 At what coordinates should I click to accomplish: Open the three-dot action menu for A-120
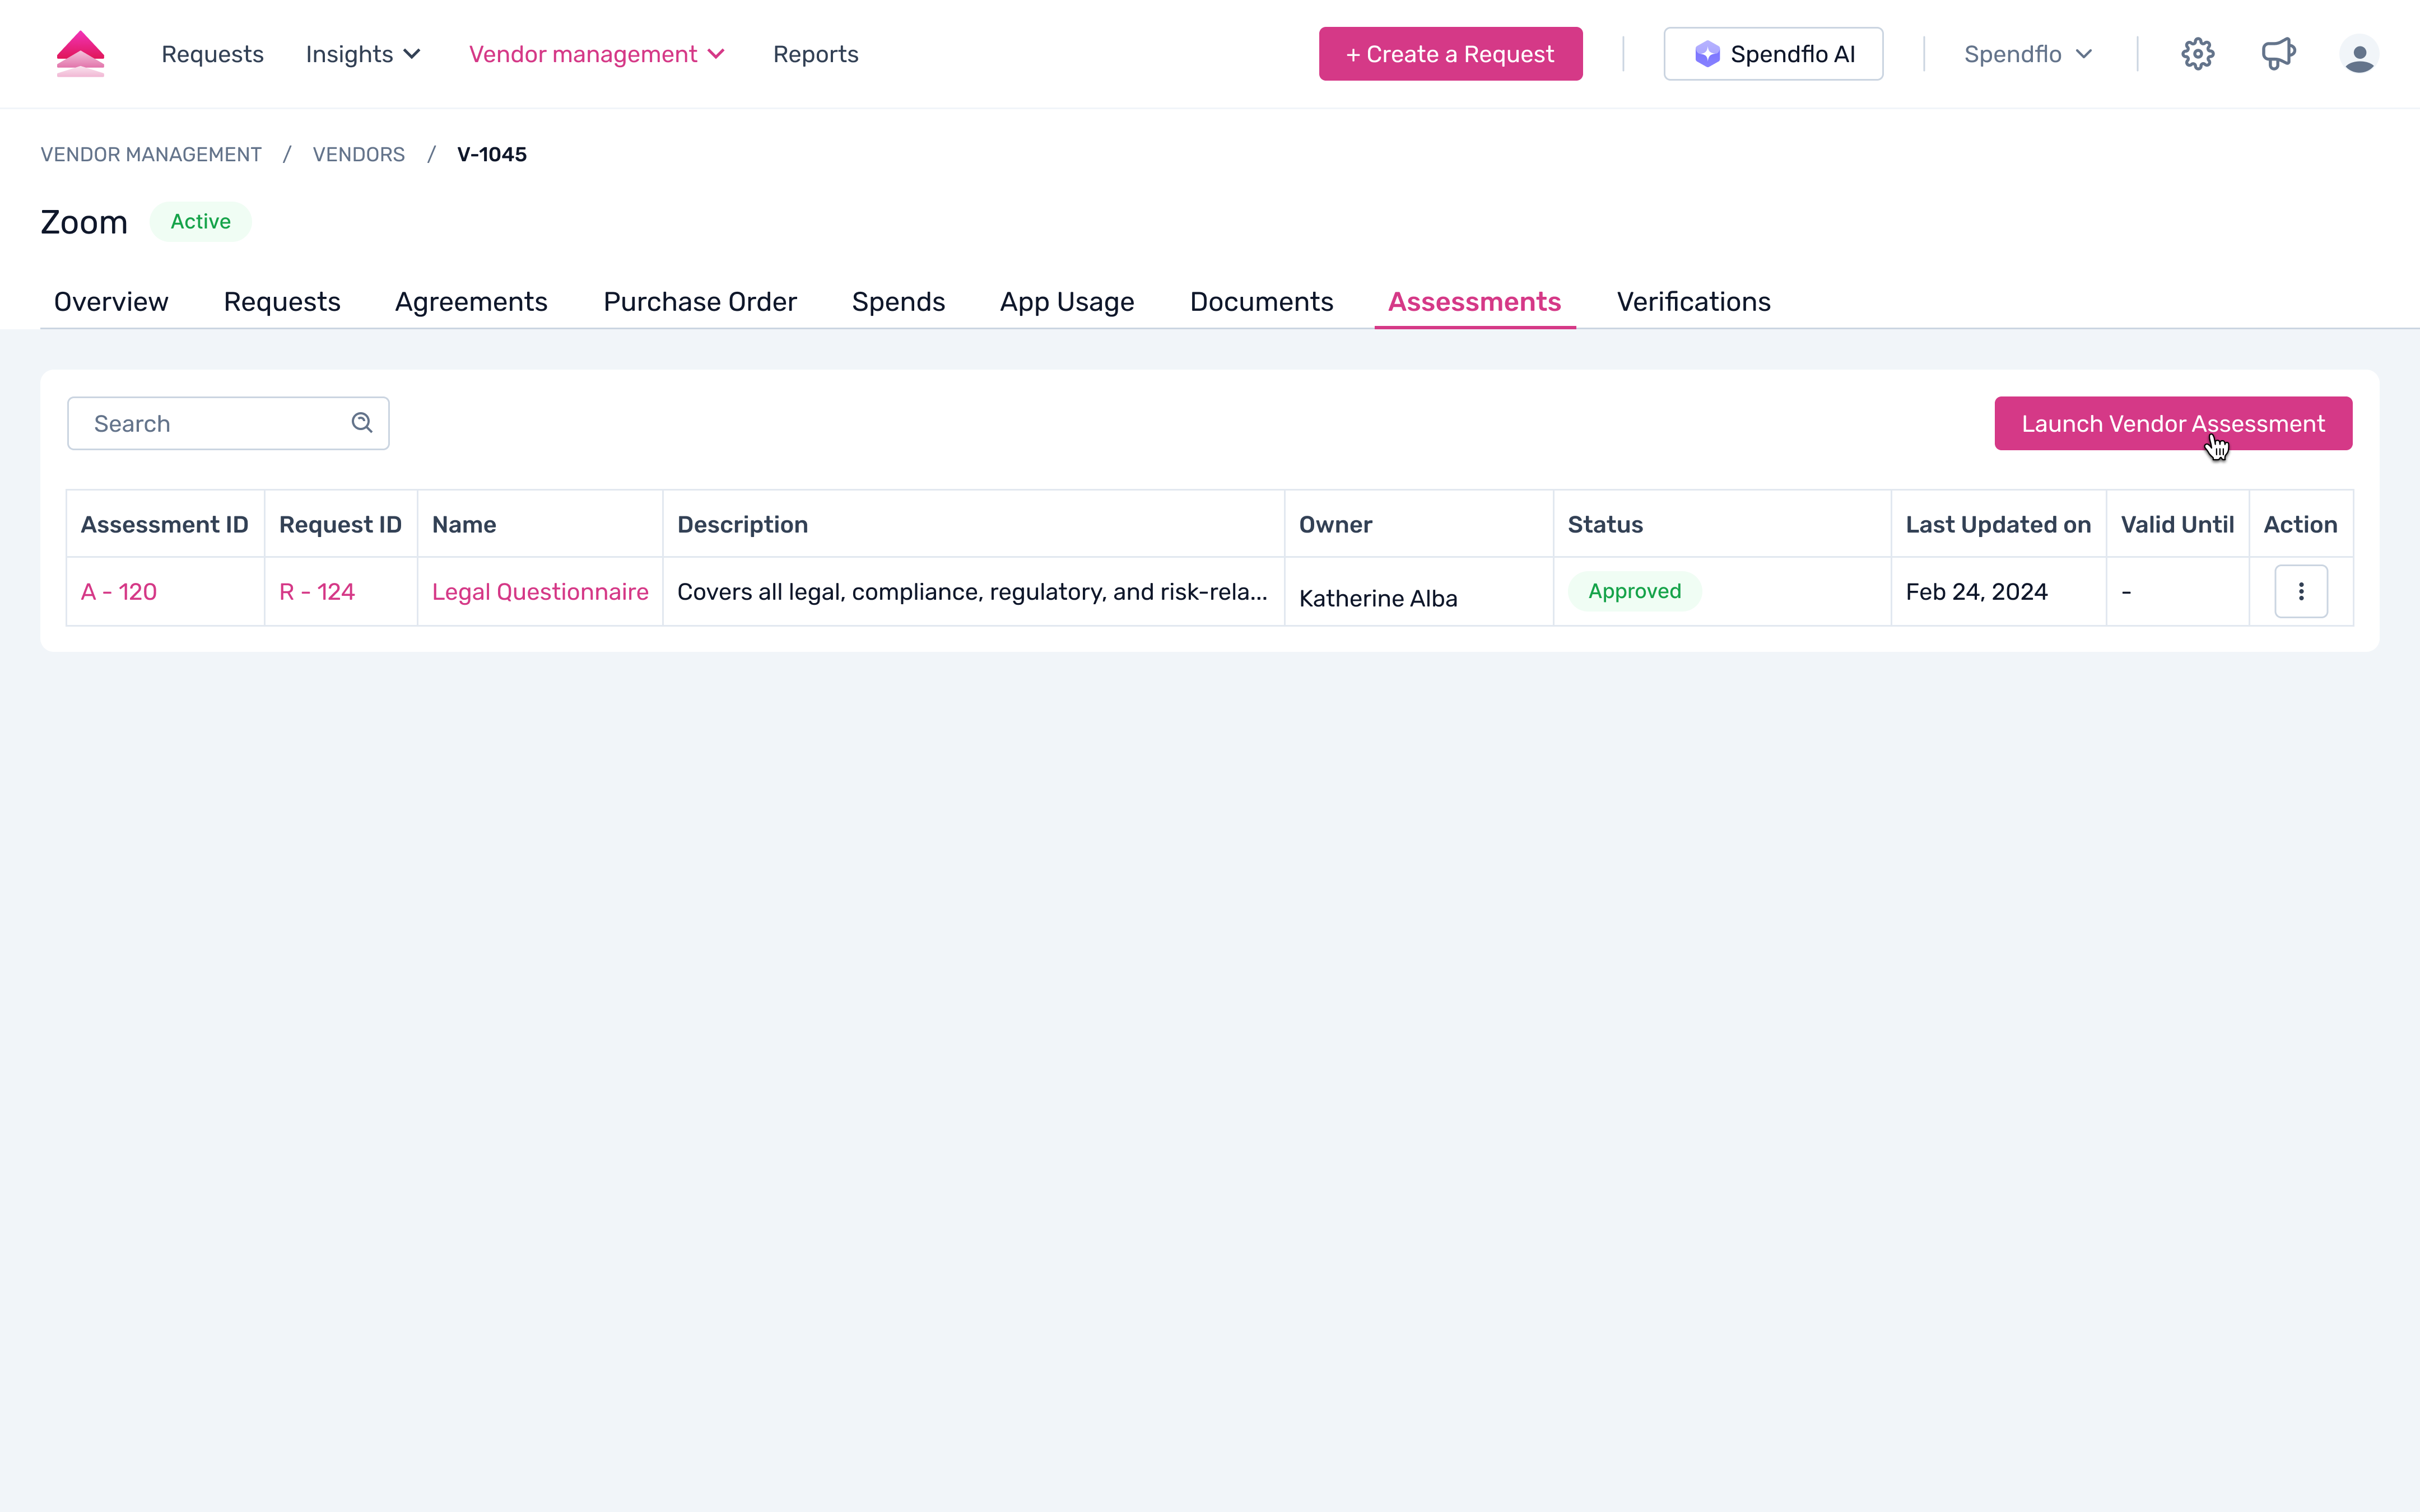click(2300, 592)
